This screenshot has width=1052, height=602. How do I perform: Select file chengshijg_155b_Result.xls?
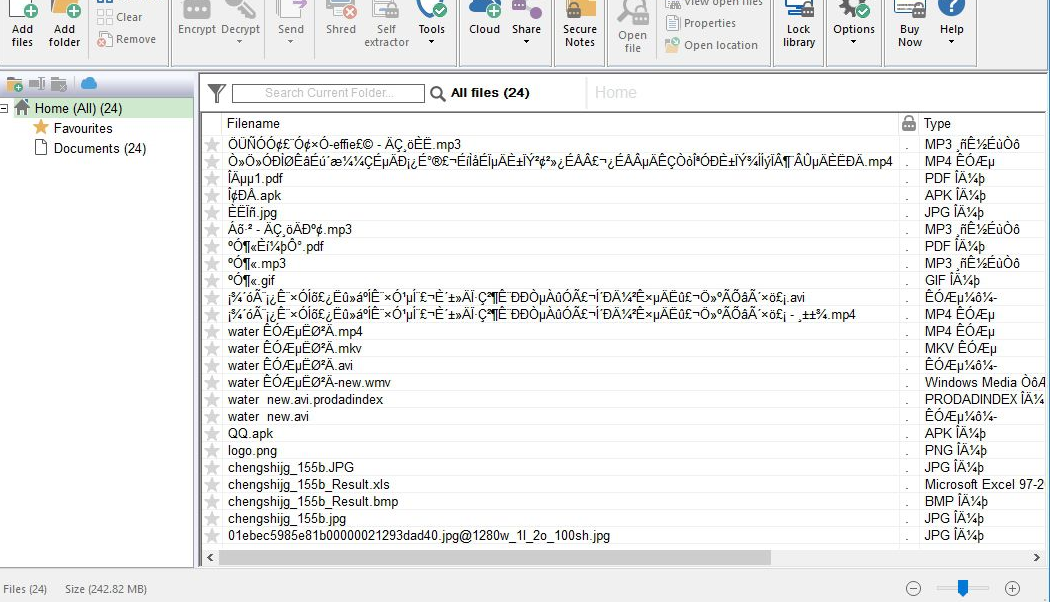309,485
